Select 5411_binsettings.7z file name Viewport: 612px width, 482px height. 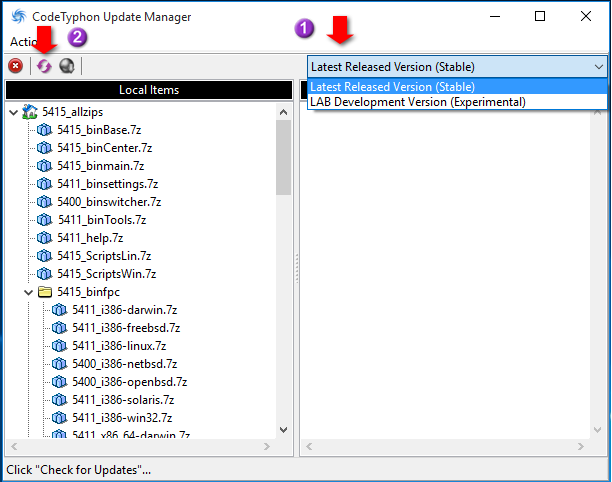pyautogui.click(x=108, y=184)
